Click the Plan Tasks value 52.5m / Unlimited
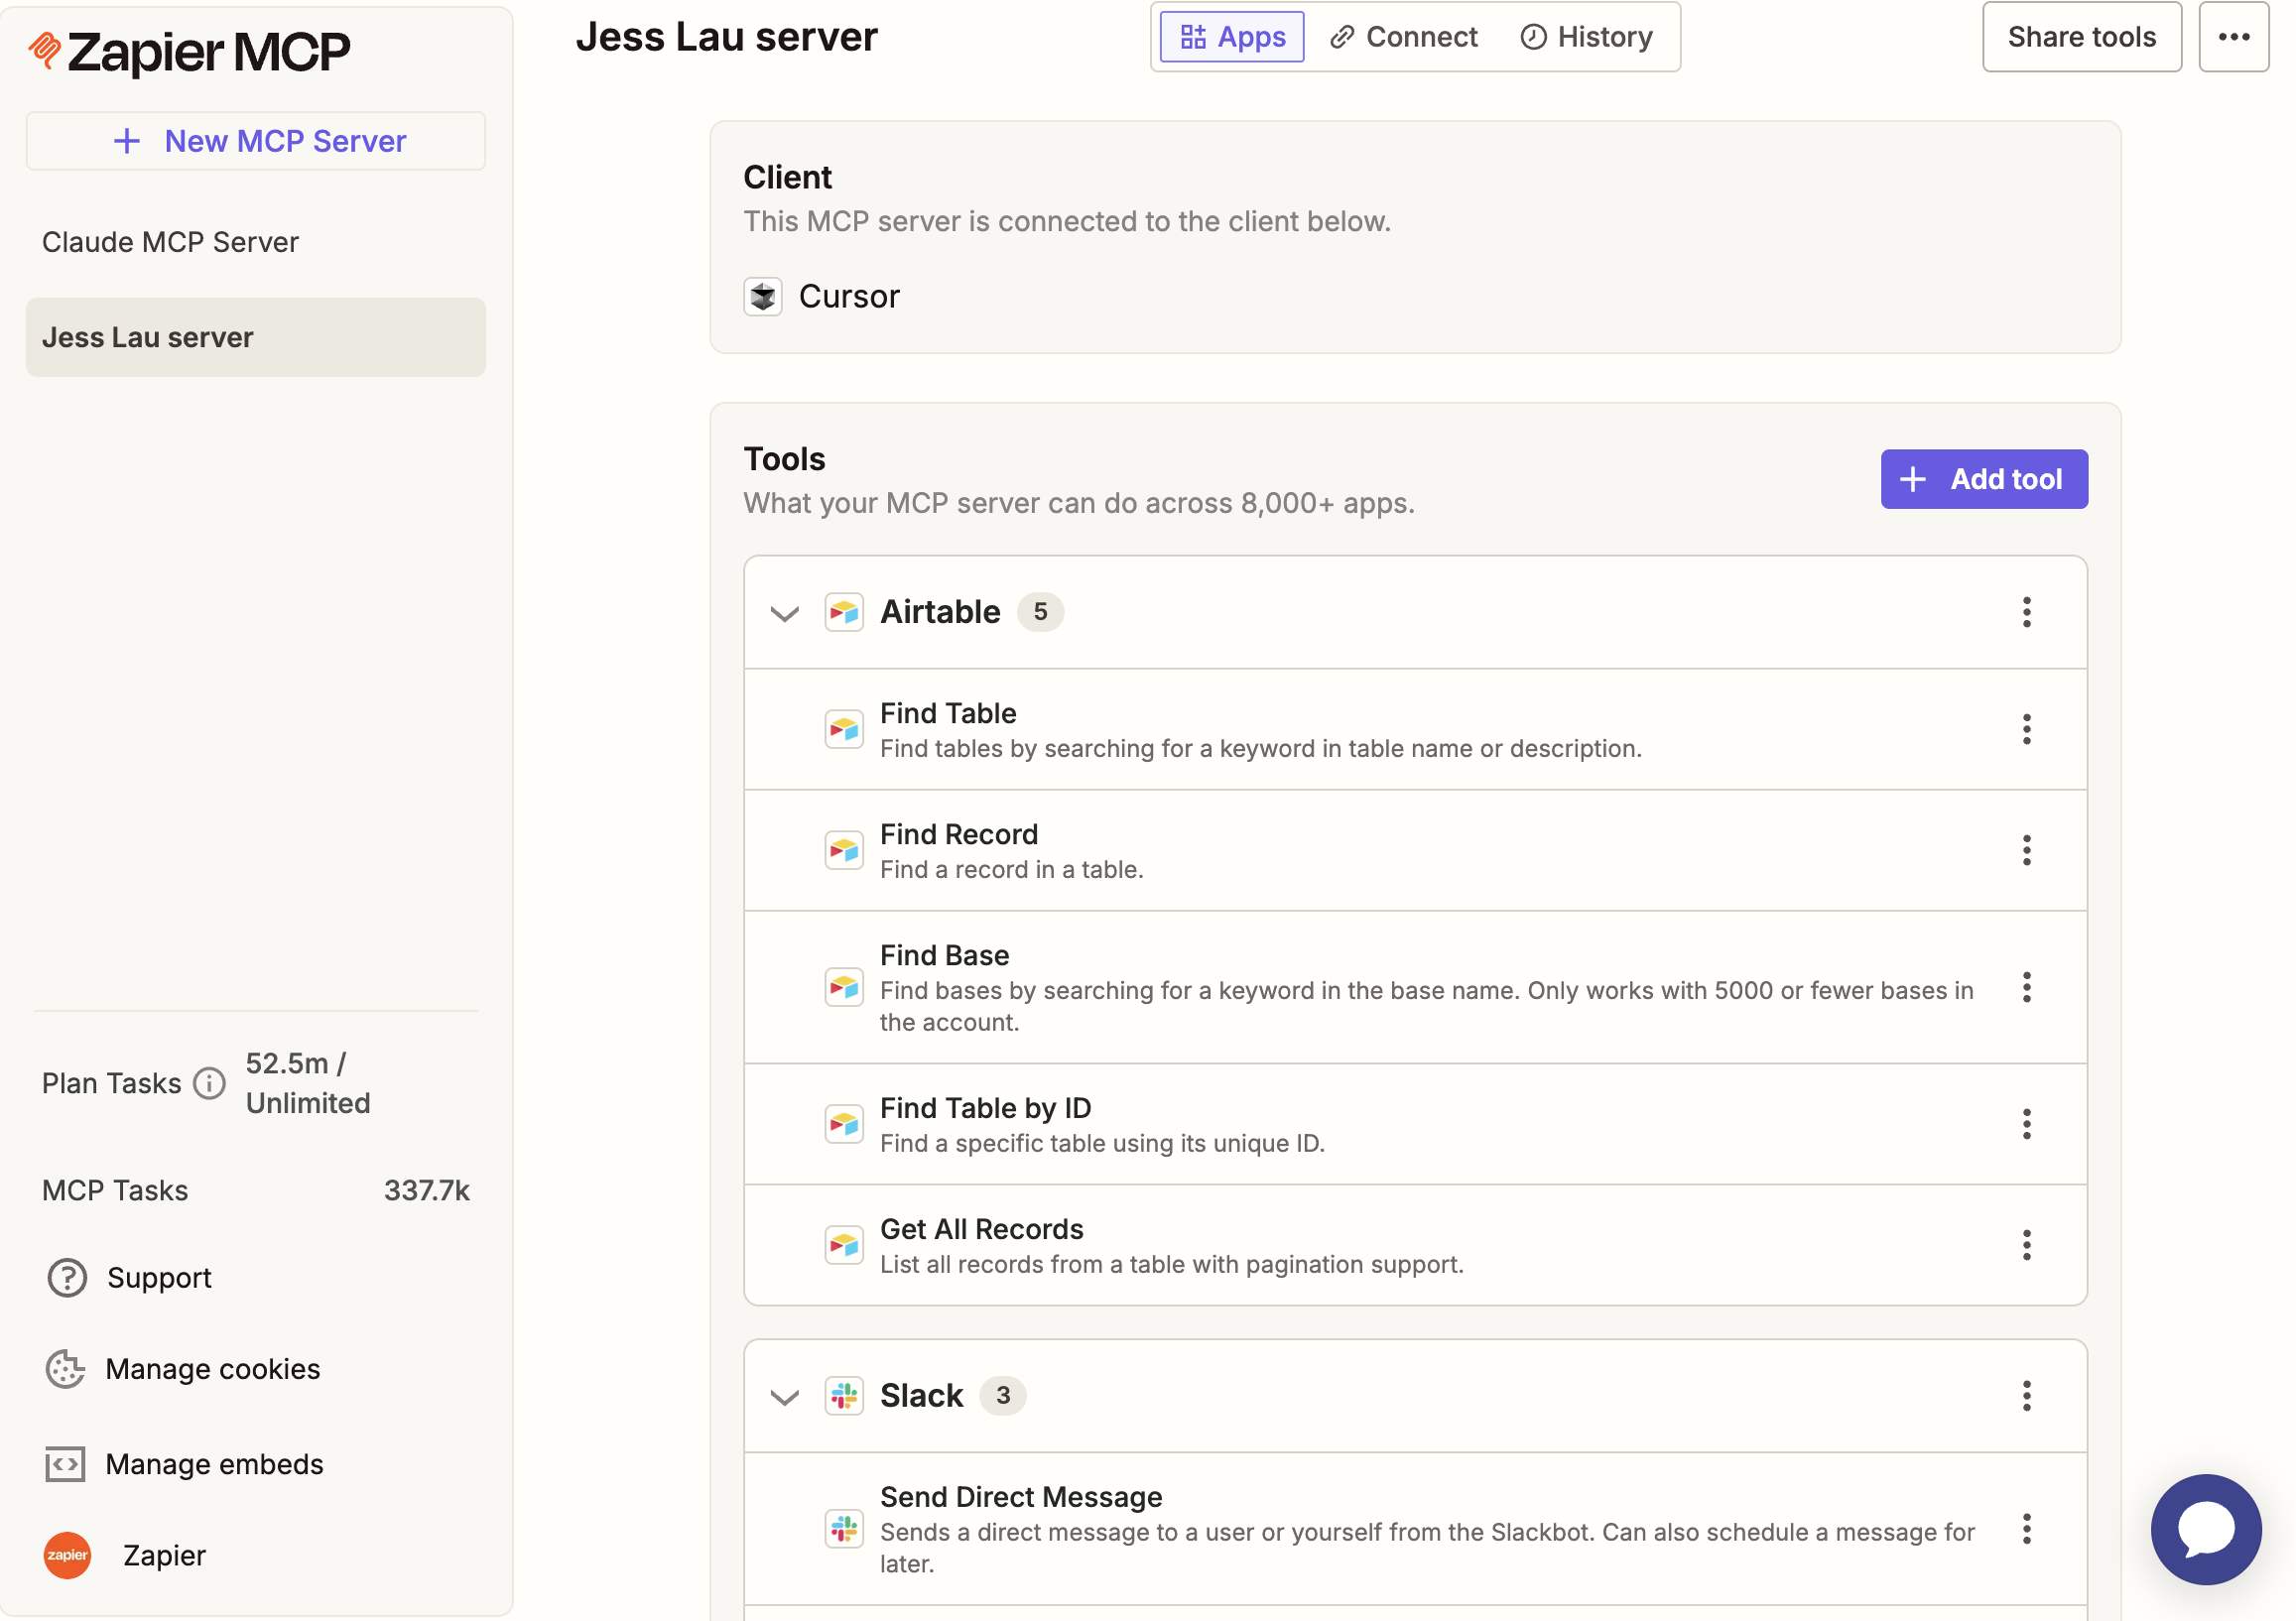 308,1083
